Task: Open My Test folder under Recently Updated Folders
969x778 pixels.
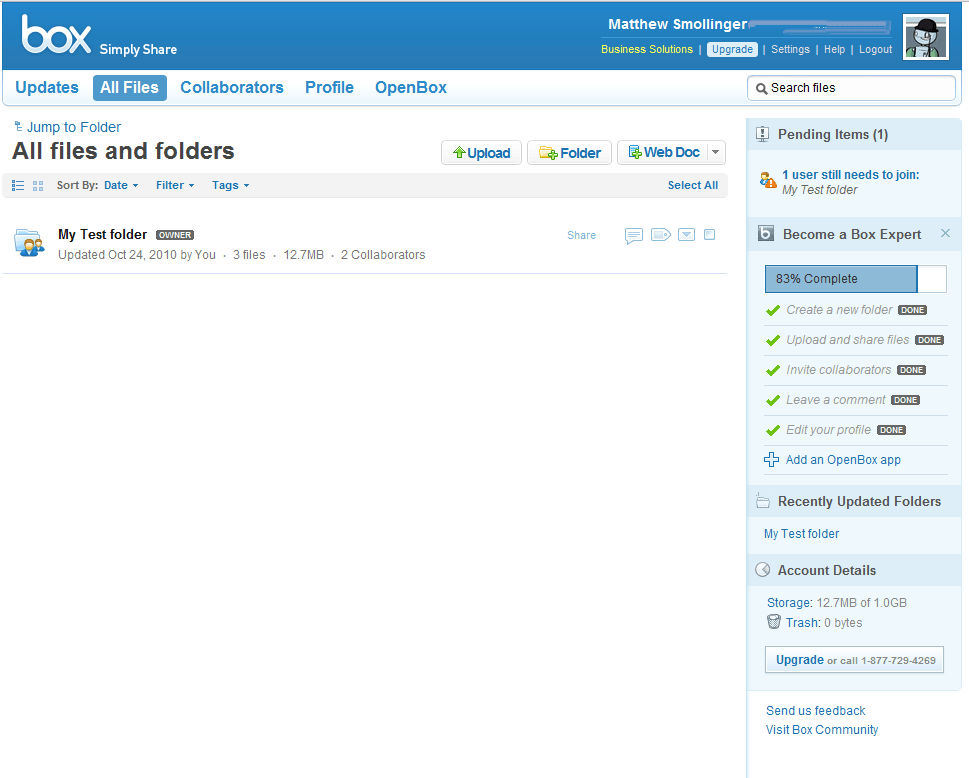Action: tap(802, 534)
